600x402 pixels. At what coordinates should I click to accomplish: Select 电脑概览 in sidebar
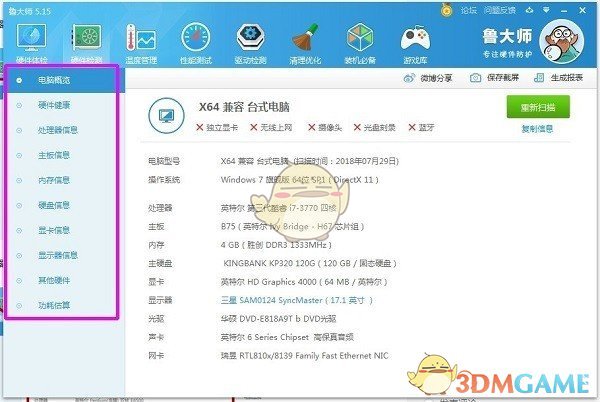[62, 80]
